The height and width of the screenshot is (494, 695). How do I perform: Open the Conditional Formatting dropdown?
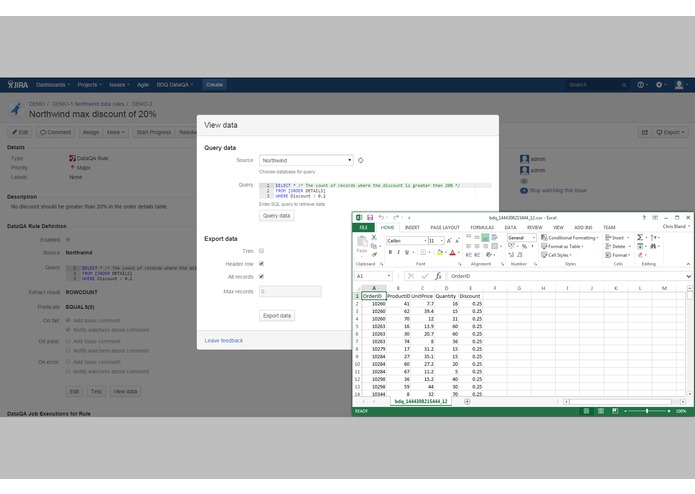pyautogui.click(x=570, y=238)
